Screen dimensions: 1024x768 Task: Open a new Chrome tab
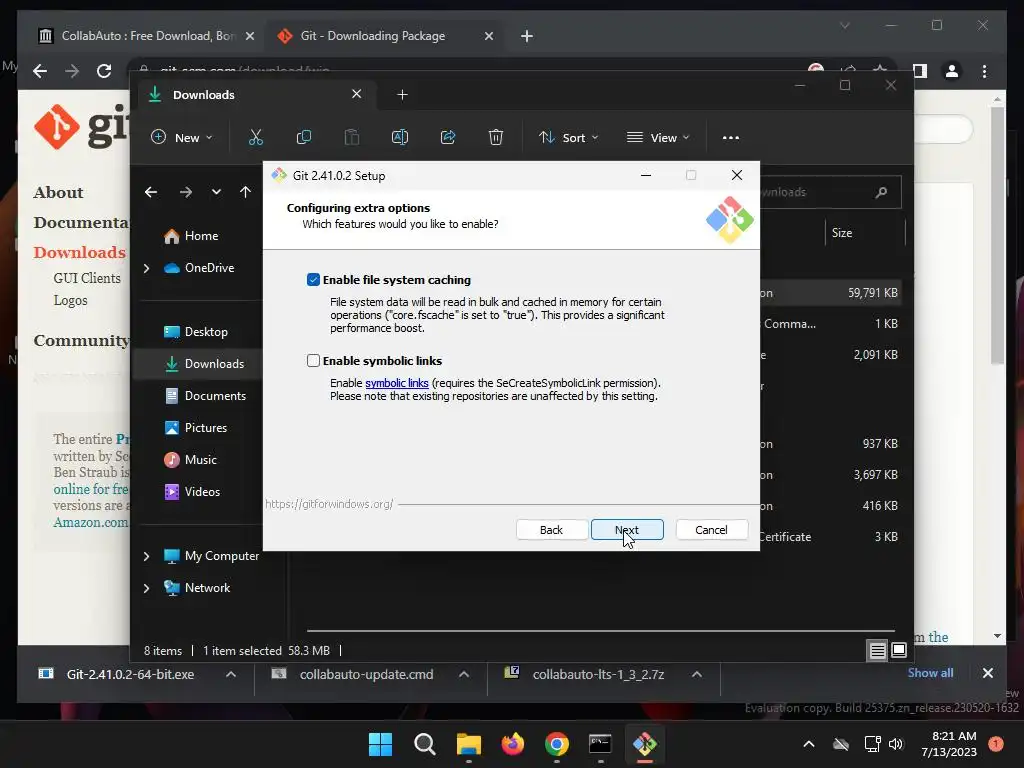[527, 36]
